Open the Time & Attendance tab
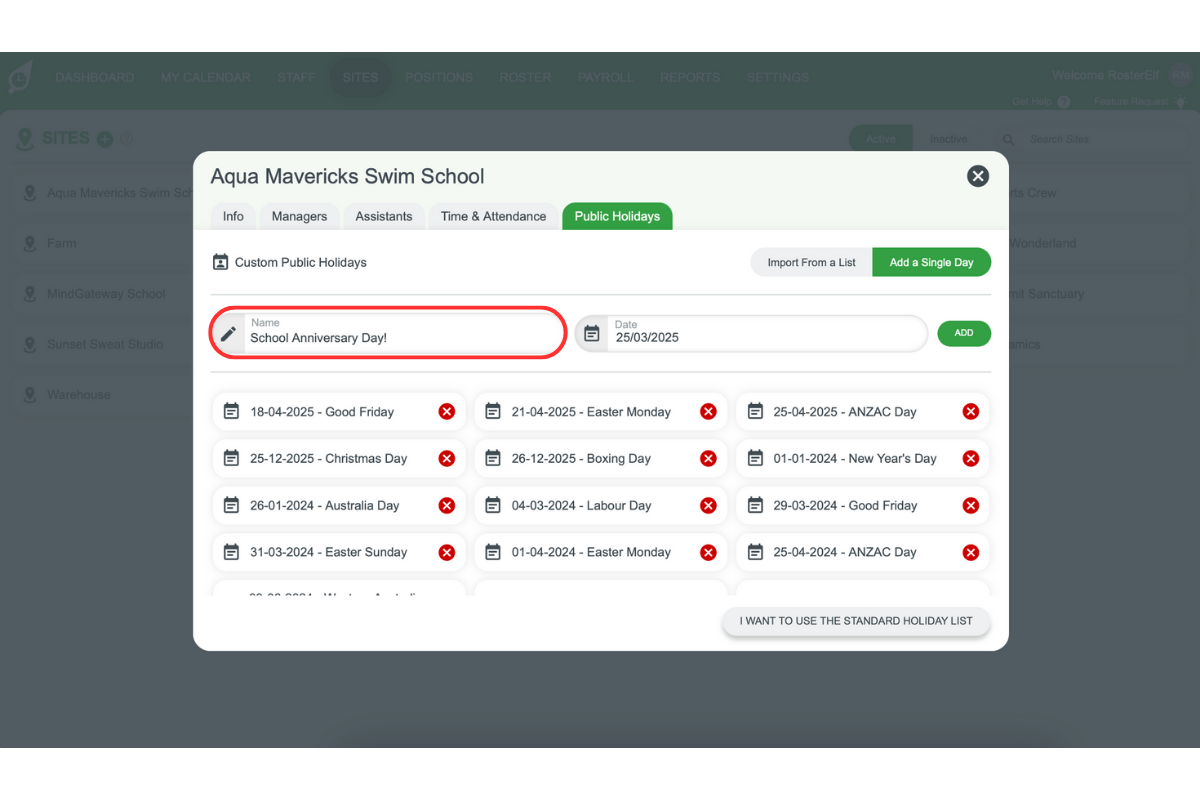 pyautogui.click(x=493, y=216)
